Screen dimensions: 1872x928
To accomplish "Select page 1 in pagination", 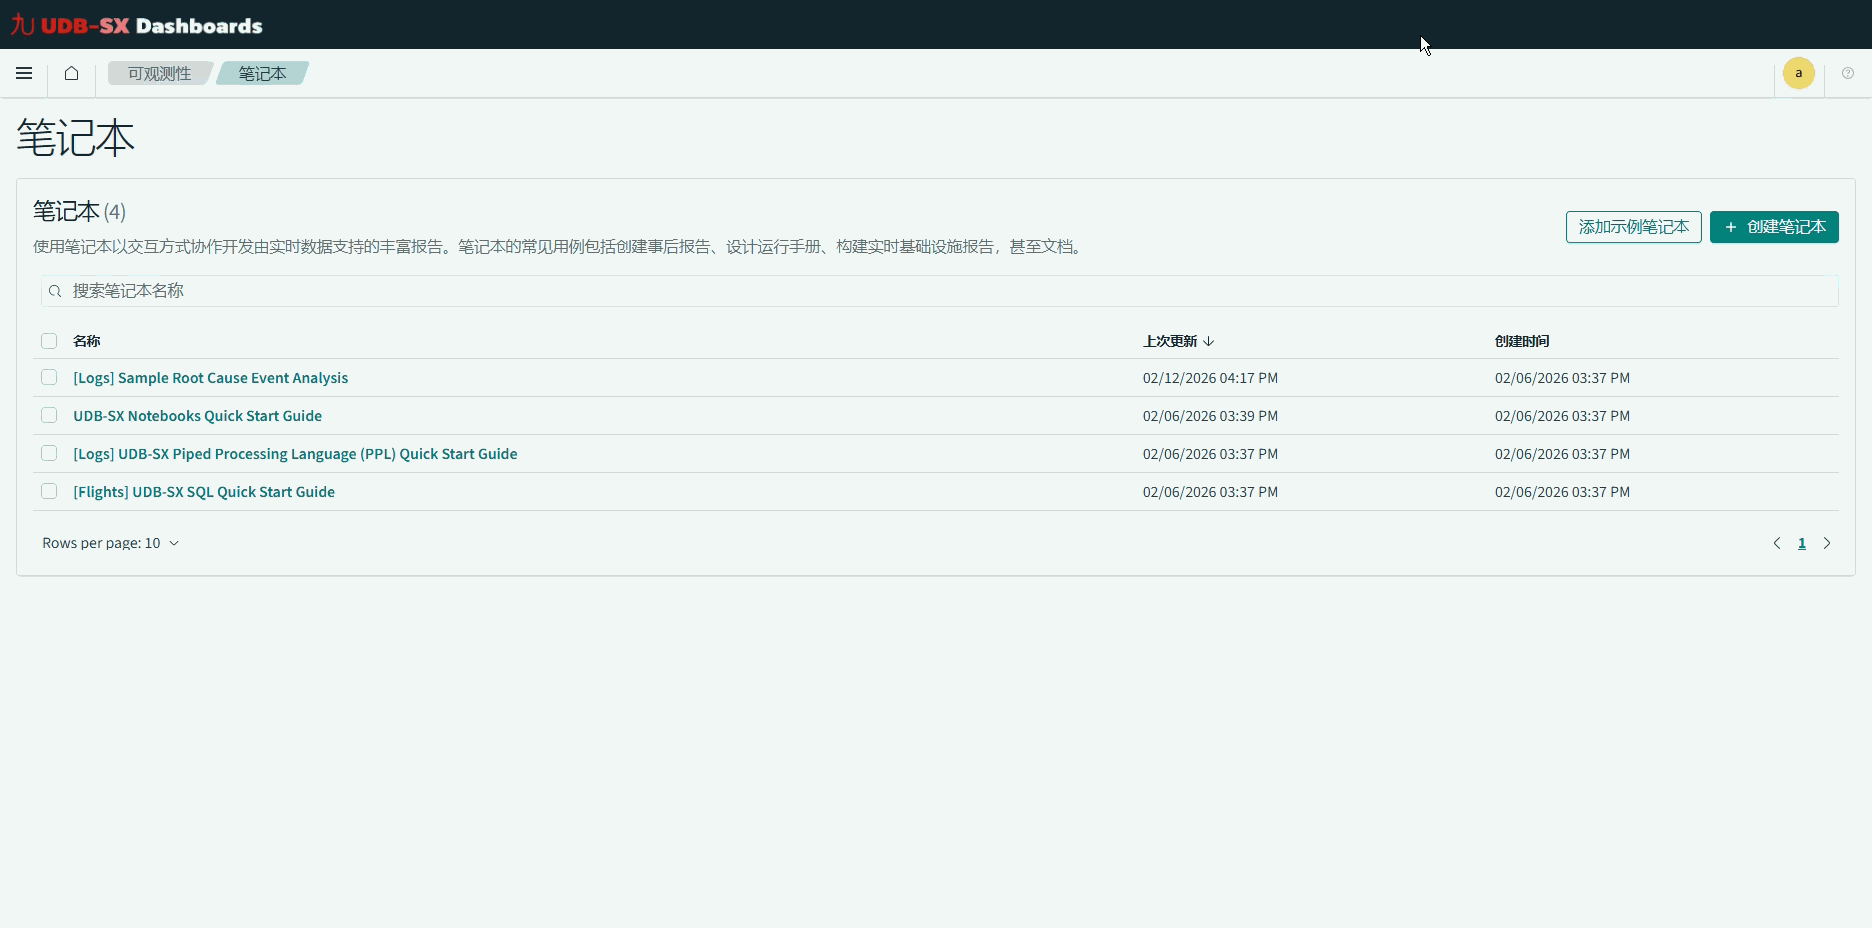I will [1801, 543].
